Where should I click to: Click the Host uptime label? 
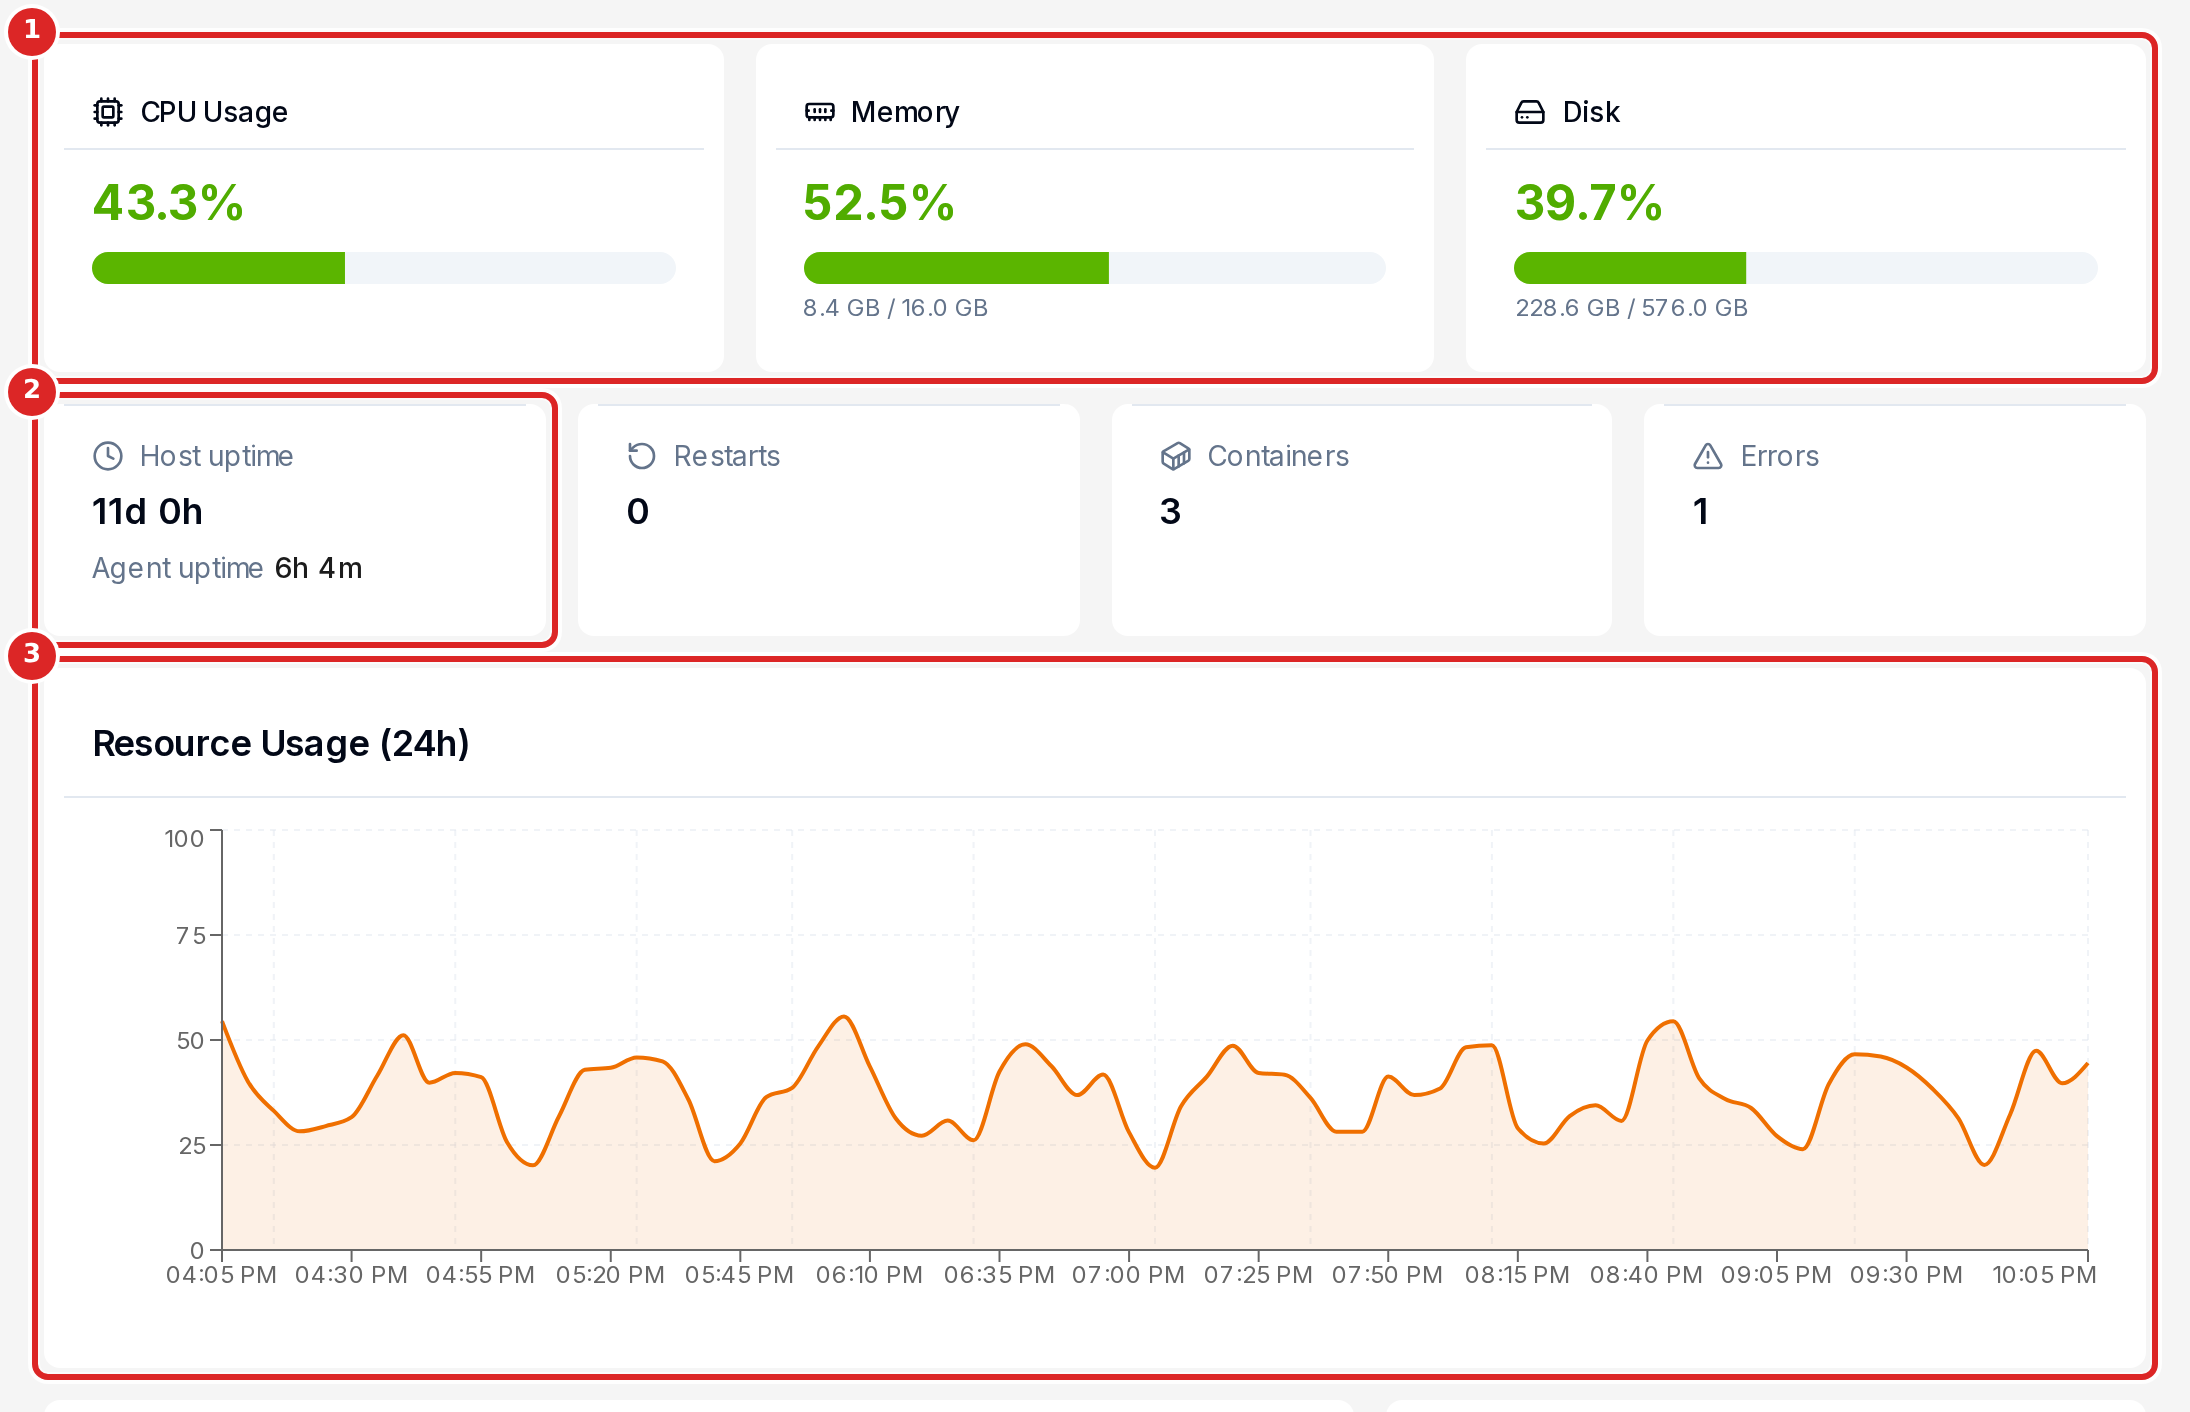(x=217, y=456)
